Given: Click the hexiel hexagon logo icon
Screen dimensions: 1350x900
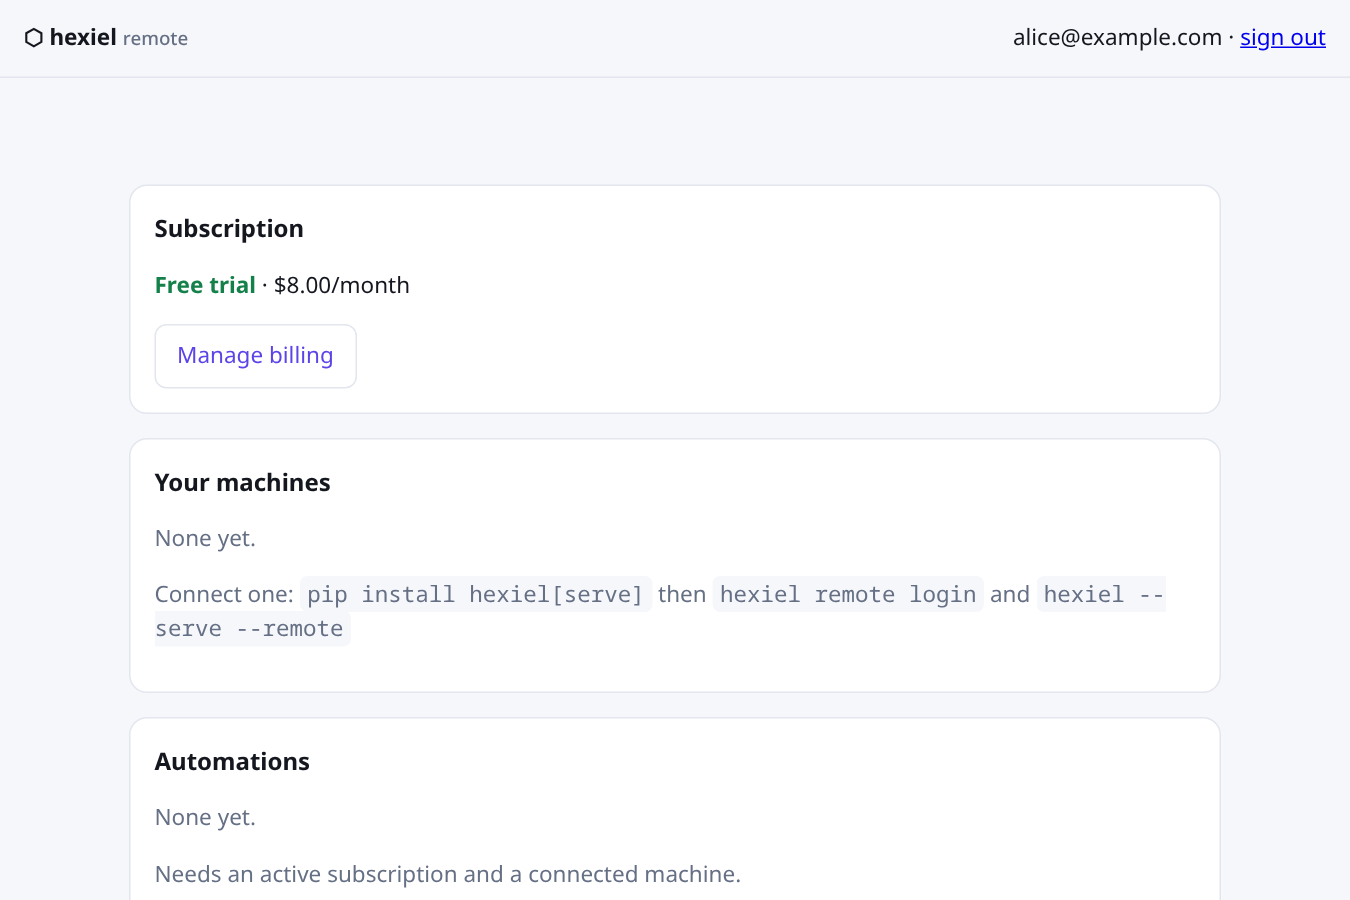Looking at the screenshot, I should (x=34, y=38).
